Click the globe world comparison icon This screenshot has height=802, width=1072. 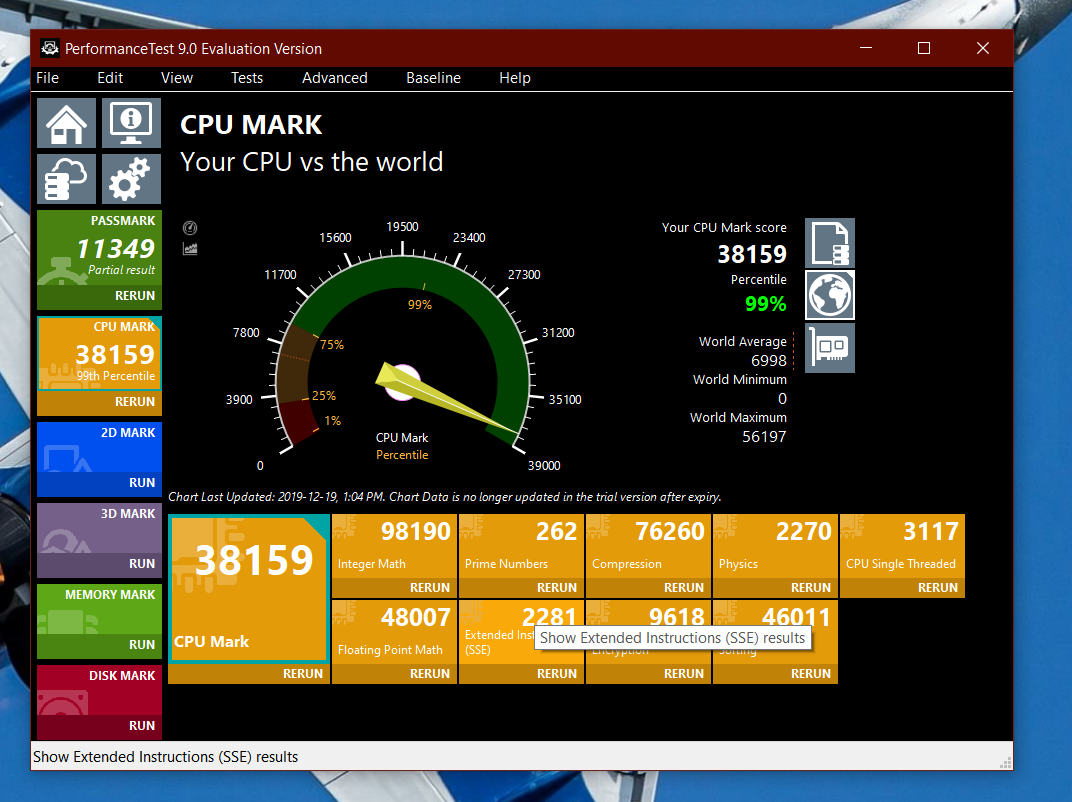coord(830,295)
